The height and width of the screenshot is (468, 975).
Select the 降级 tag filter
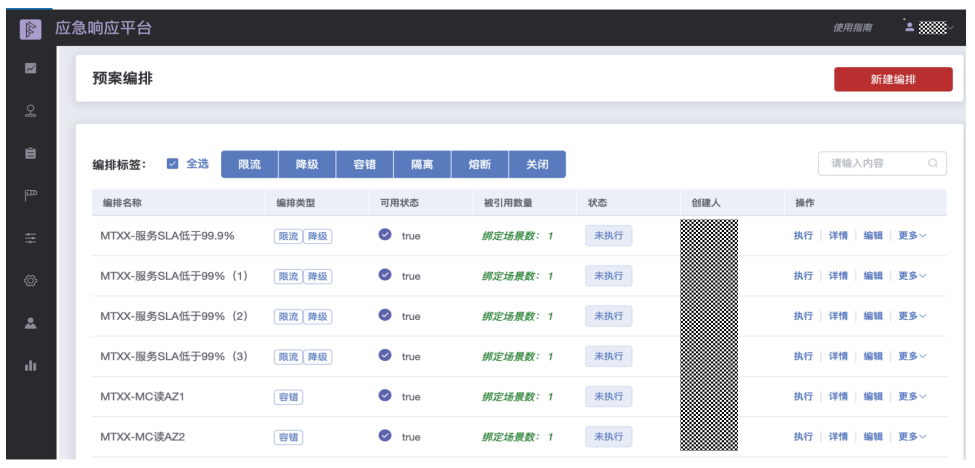tap(307, 165)
